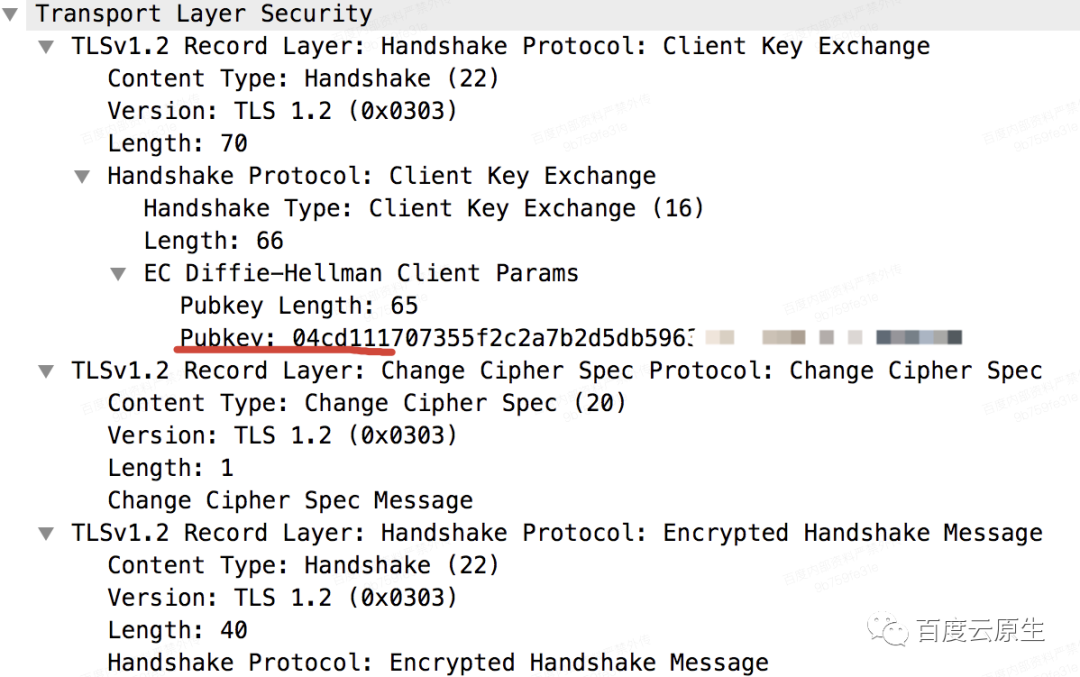This screenshot has width=1080, height=677.
Task: Select first Version: TLS 1.2 (0x0303) row
Action: (282, 111)
